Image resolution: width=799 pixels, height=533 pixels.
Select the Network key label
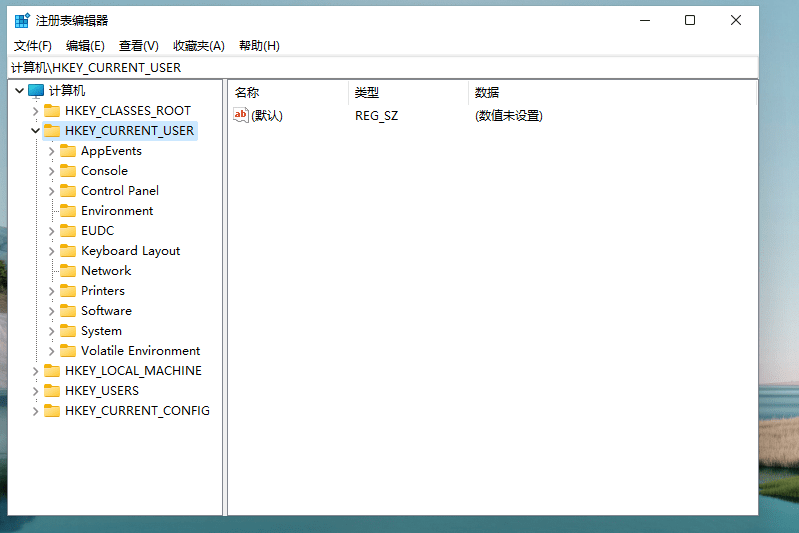106,271
